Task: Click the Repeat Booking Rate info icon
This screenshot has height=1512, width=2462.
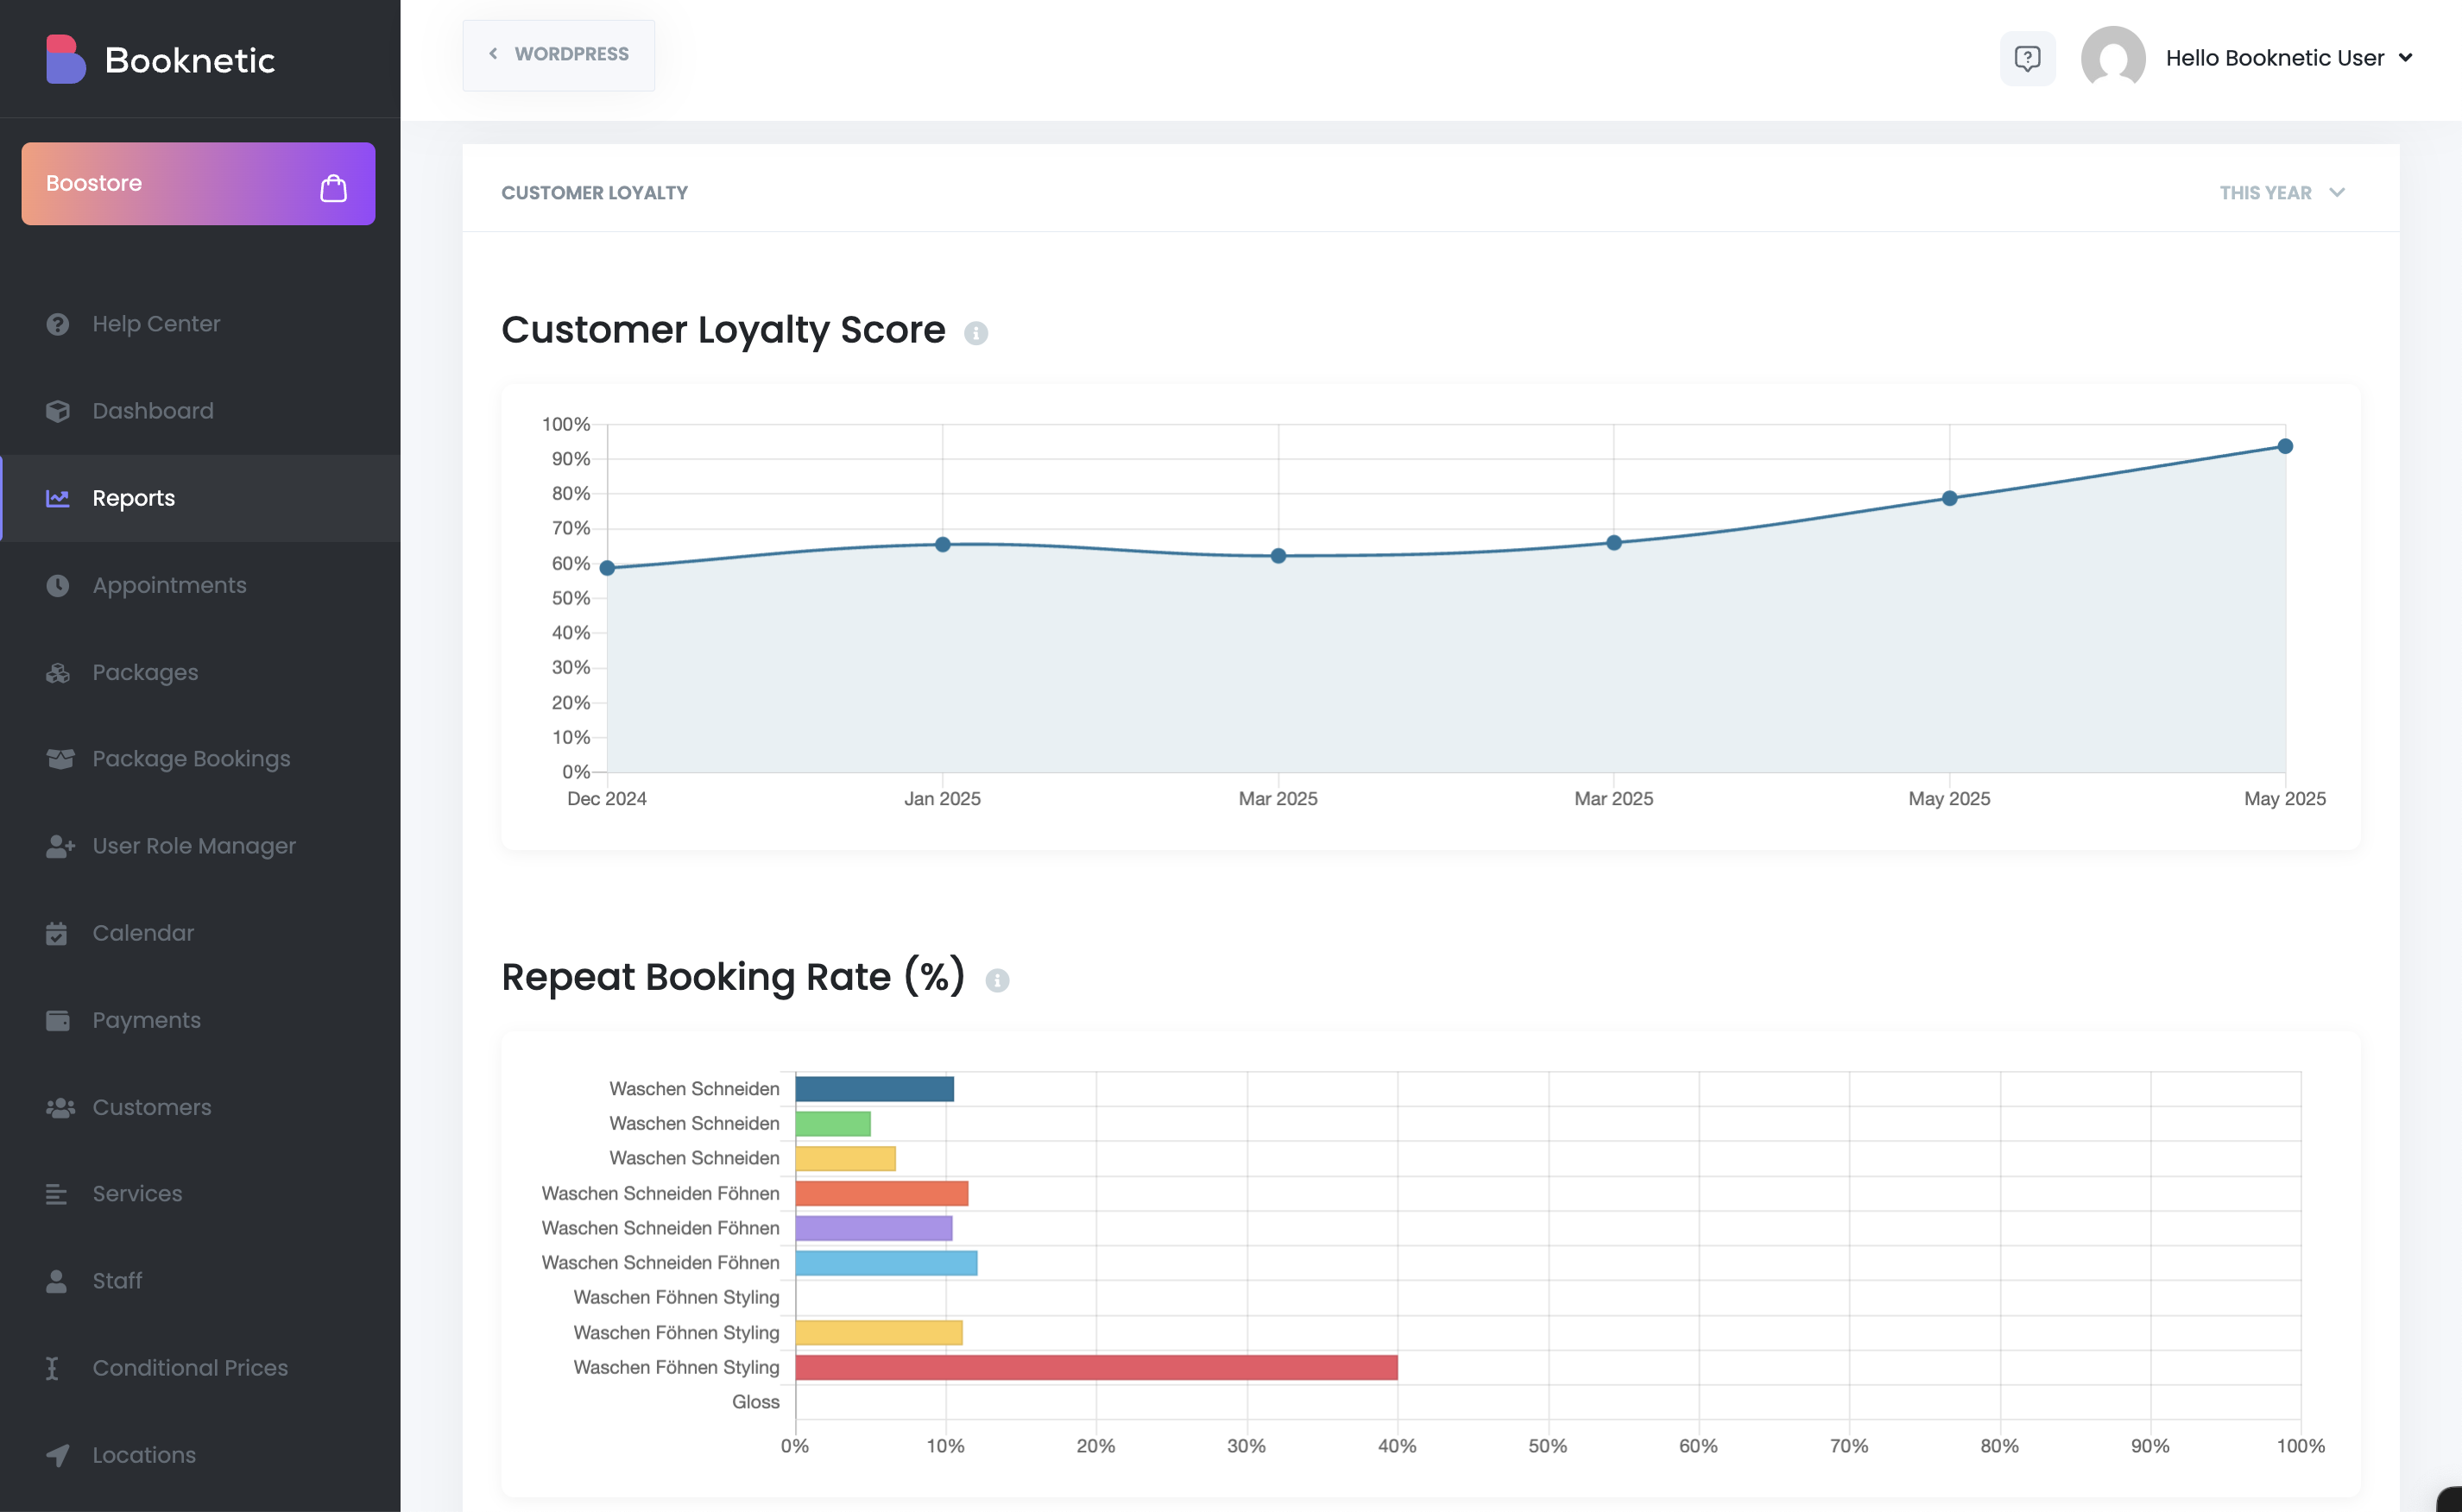Action: (x=996, y=980)
